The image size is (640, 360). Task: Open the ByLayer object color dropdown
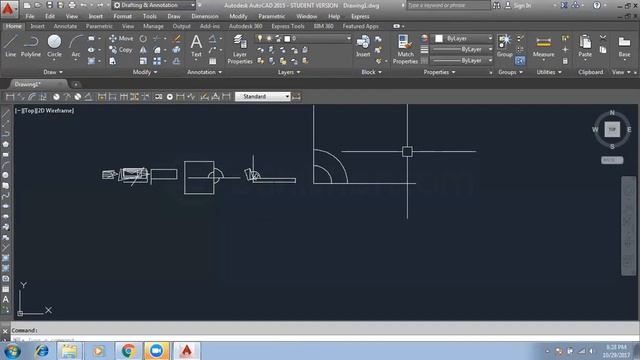[x=463, y=38]
